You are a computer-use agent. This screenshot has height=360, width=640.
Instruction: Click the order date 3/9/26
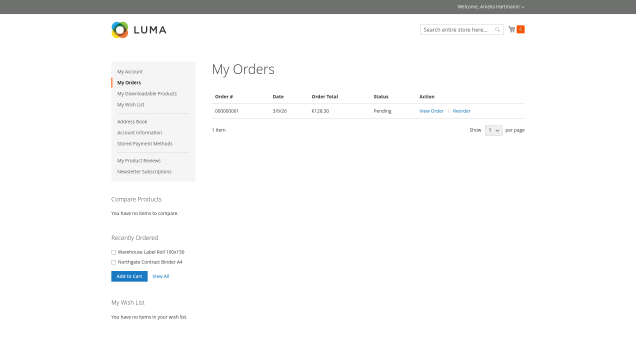[x=280, y=111]
